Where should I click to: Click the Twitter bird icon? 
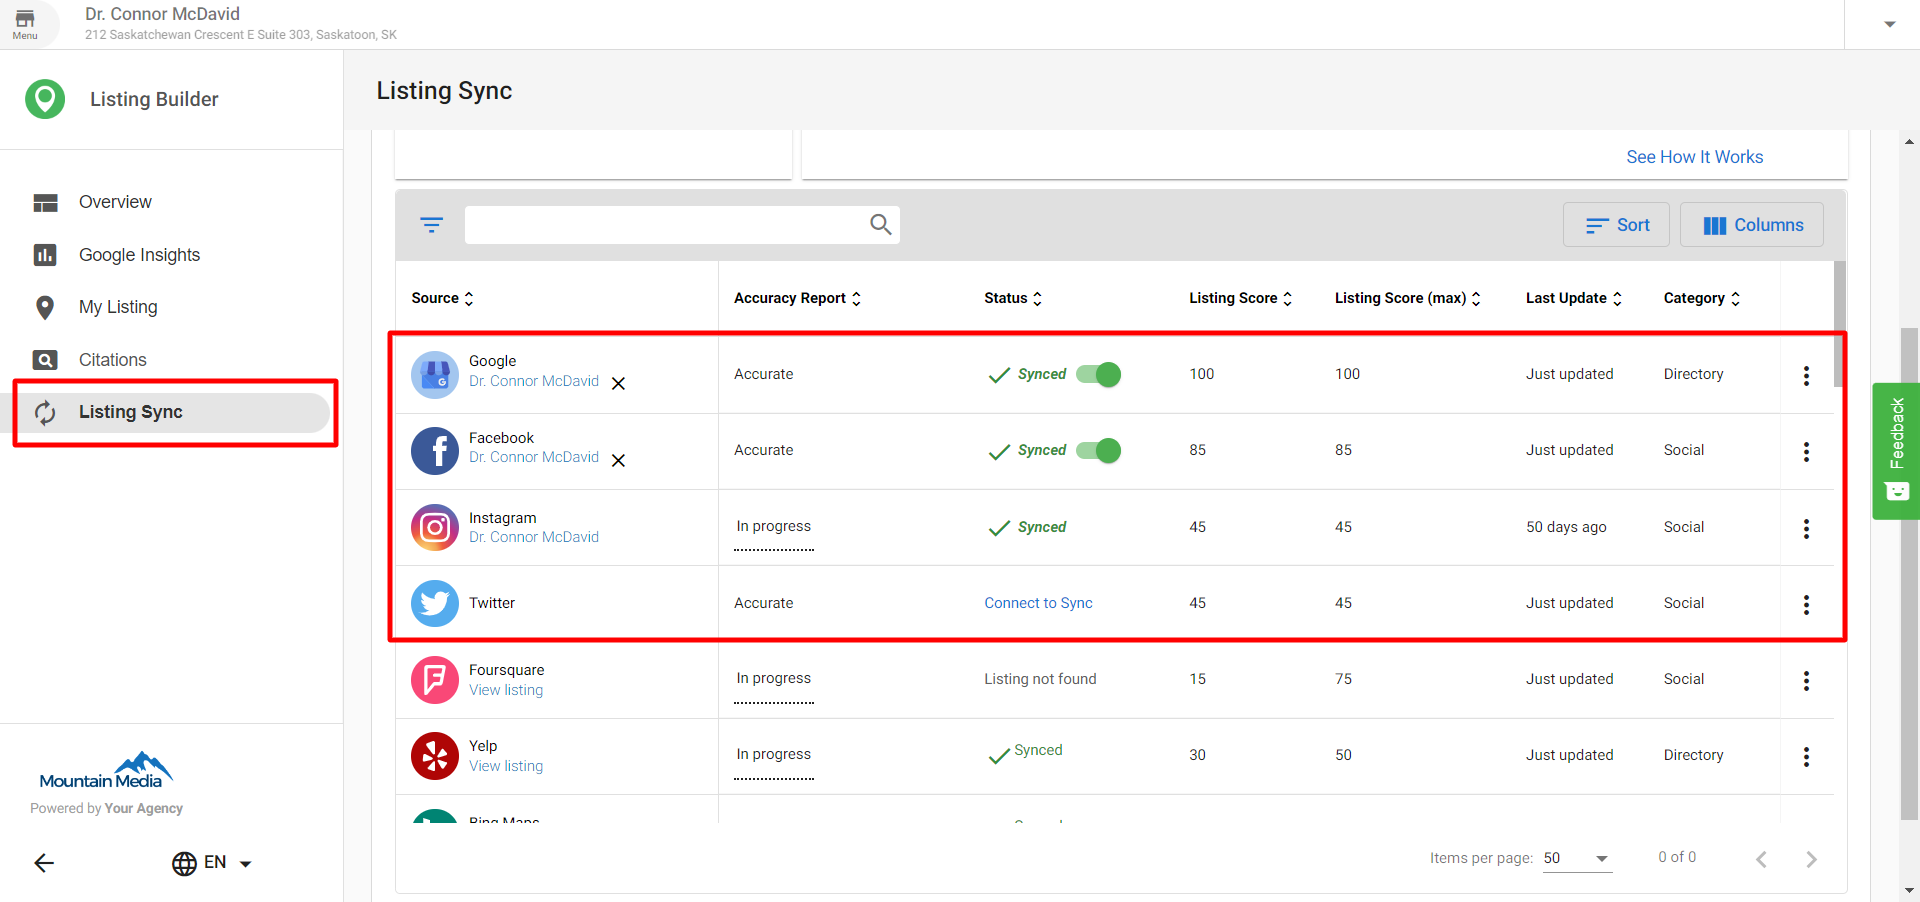pos(435,603)
